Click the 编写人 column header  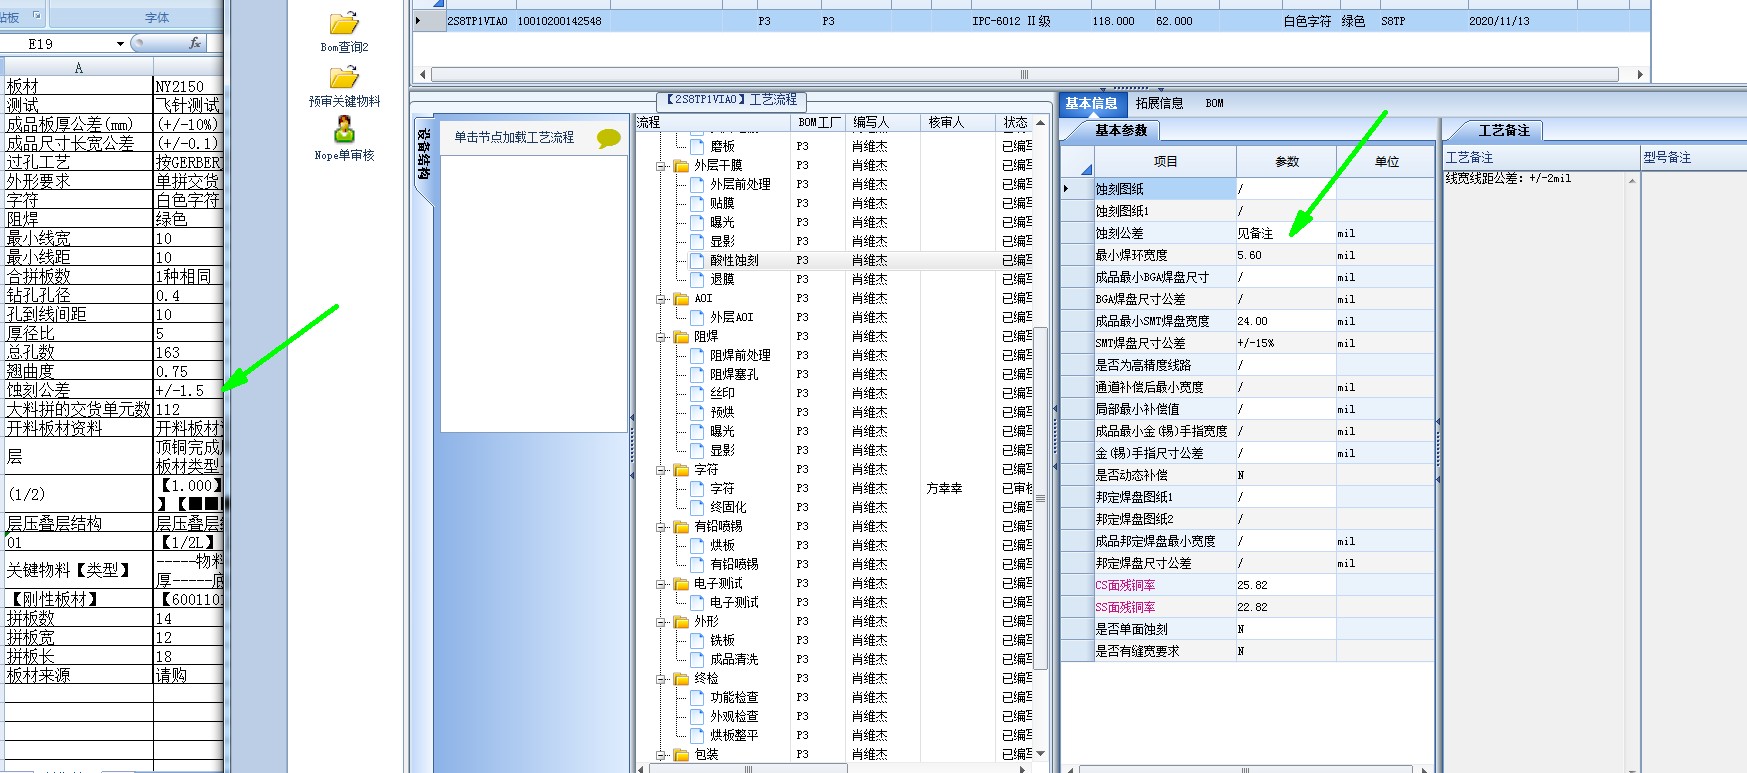883,122
